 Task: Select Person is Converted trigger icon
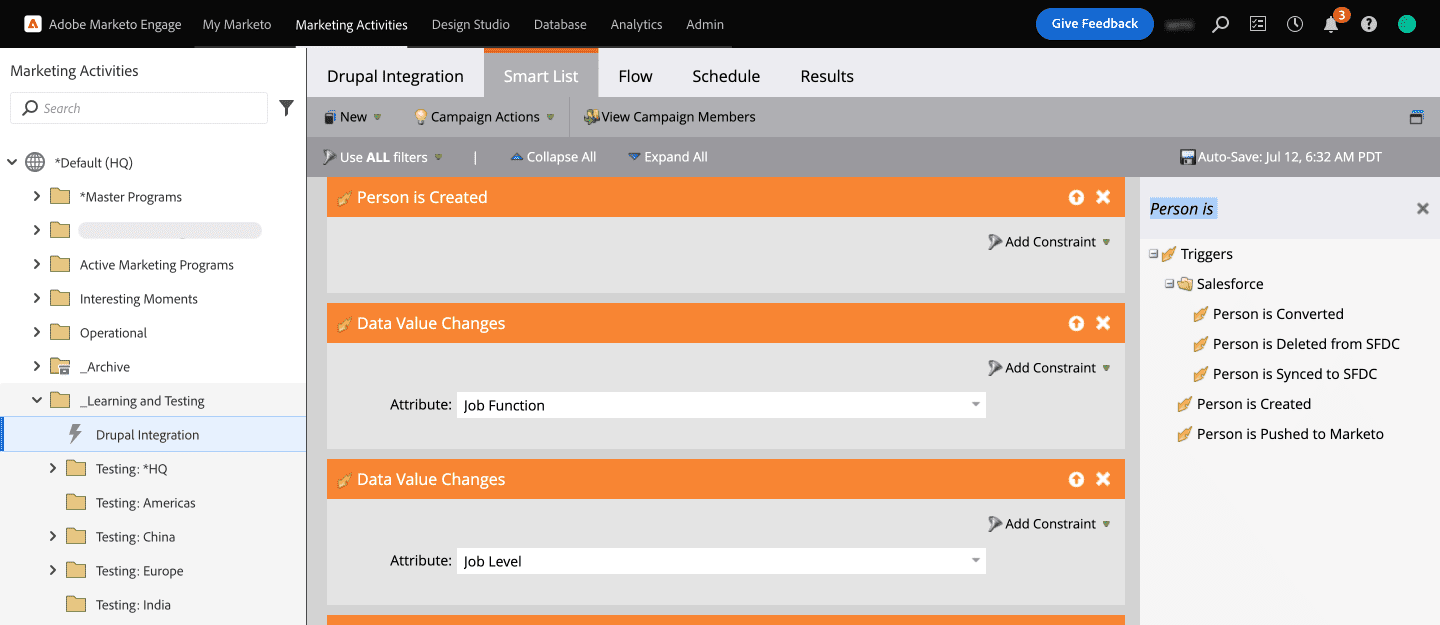pyautogui.click(x=1201, y=314)
